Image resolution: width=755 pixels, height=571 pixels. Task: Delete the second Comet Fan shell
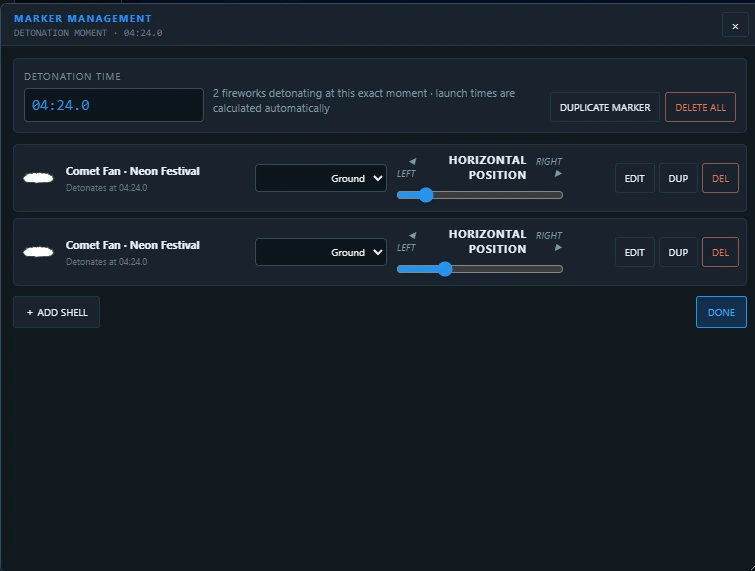coord(720,252)
